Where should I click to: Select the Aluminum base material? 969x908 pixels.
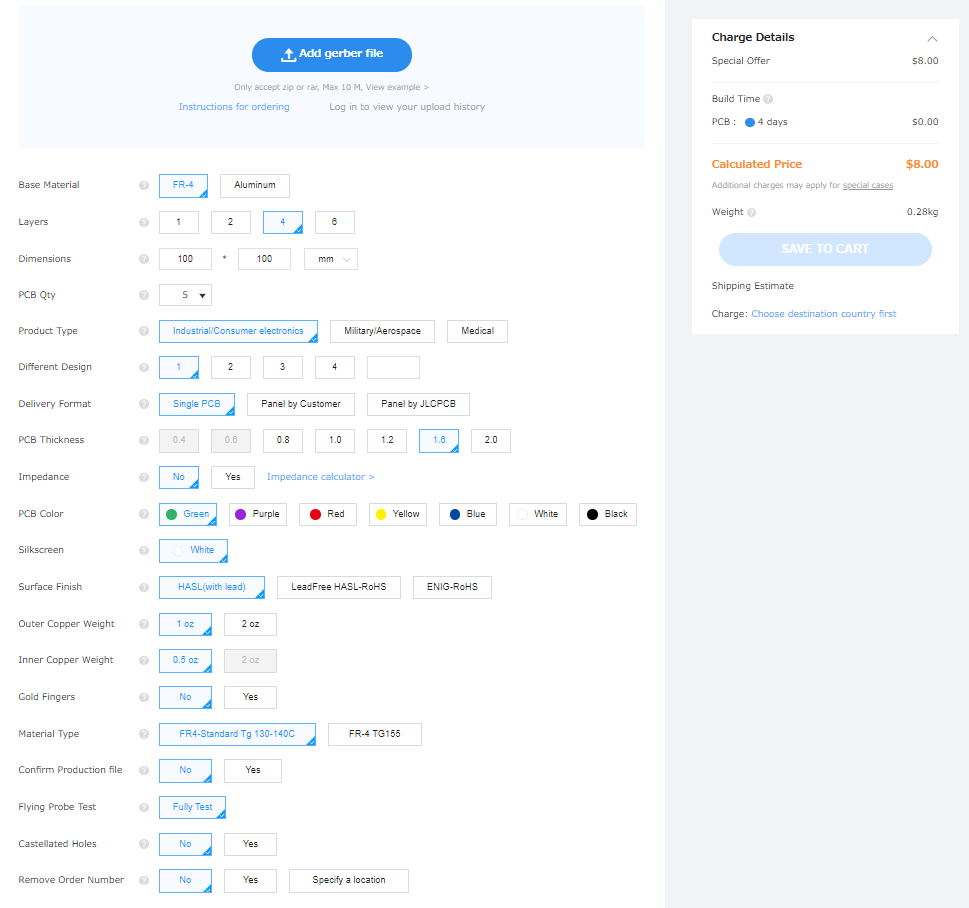tap(255, 185)
